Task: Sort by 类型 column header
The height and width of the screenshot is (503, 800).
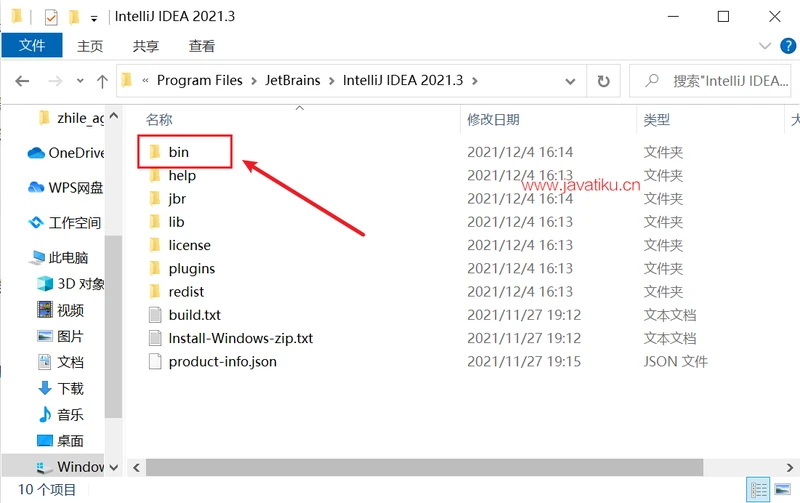Action: tap(656, 119)
